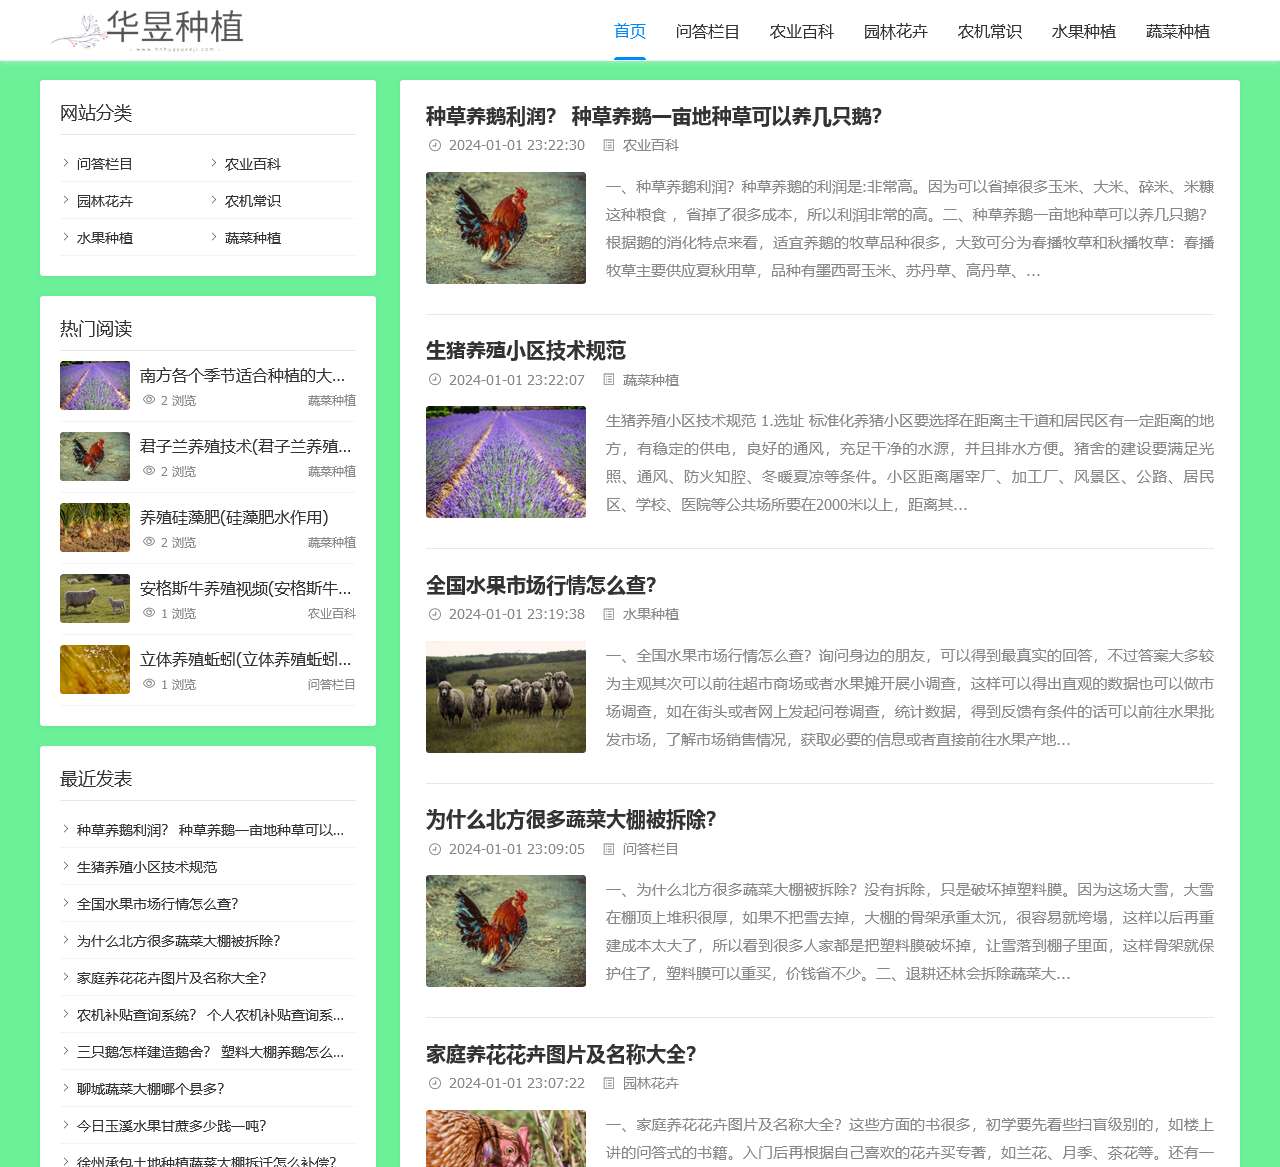Open 蔬菜种植 in top navigation
The width and height of the screenshot is (1280, 1167).
coord(1178,31)
